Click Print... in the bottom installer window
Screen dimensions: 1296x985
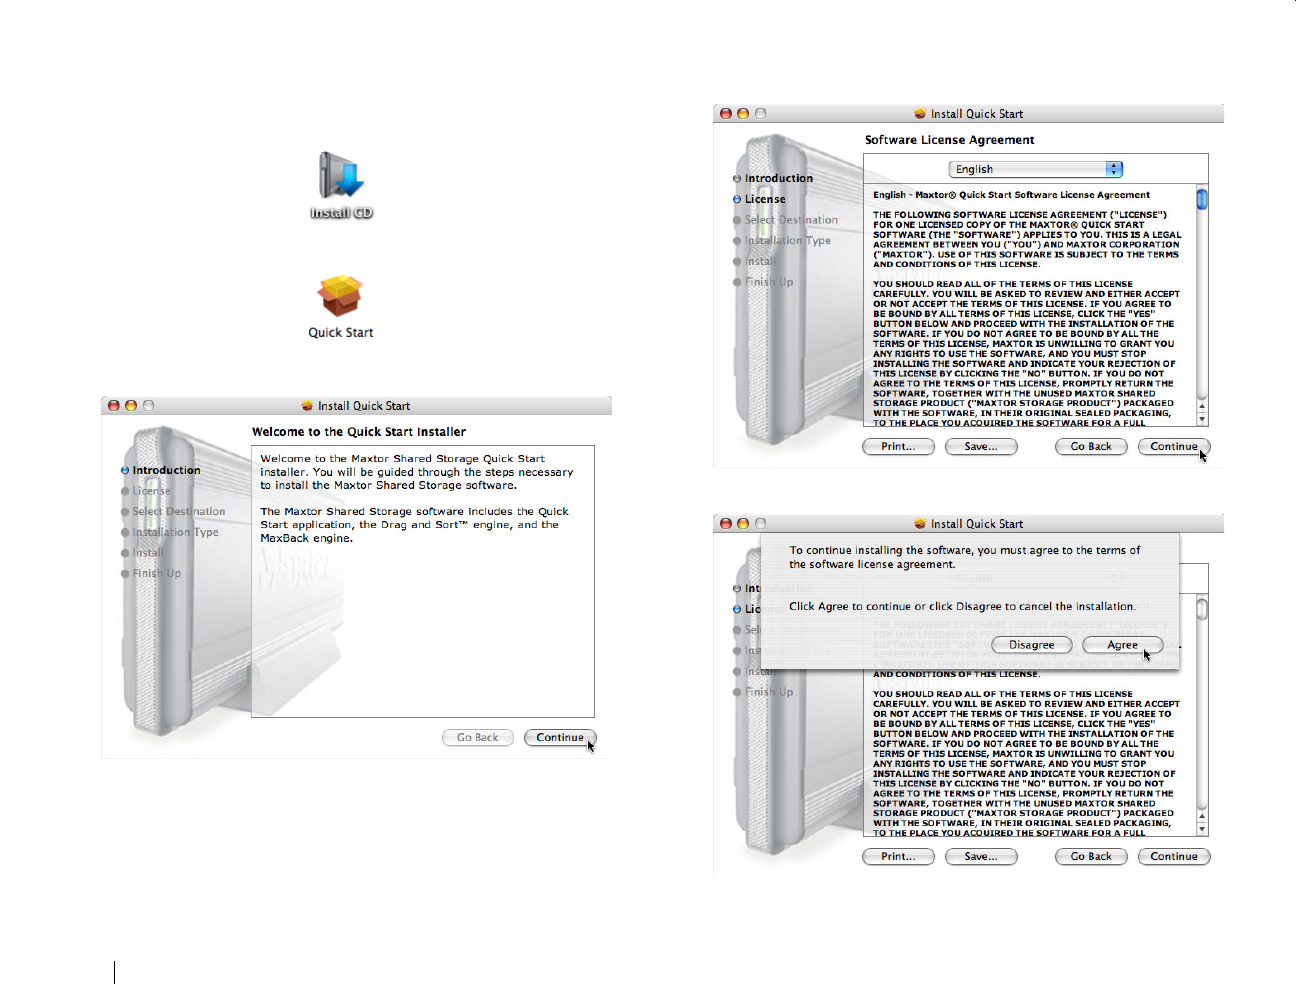(x=898, y=857)
